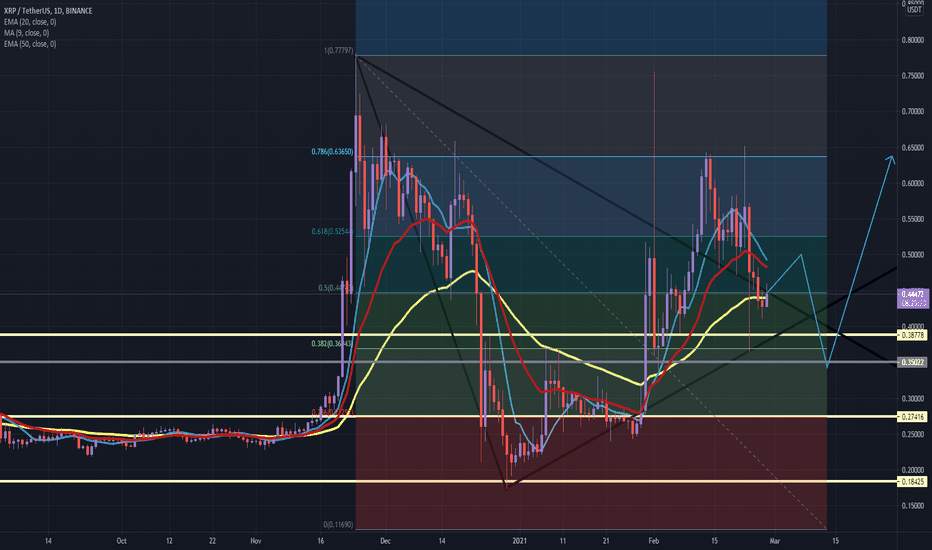Click the Fibonacci 0.786(0.63650) level label
This screenshot has height=550, width=932.
(332, 152)
